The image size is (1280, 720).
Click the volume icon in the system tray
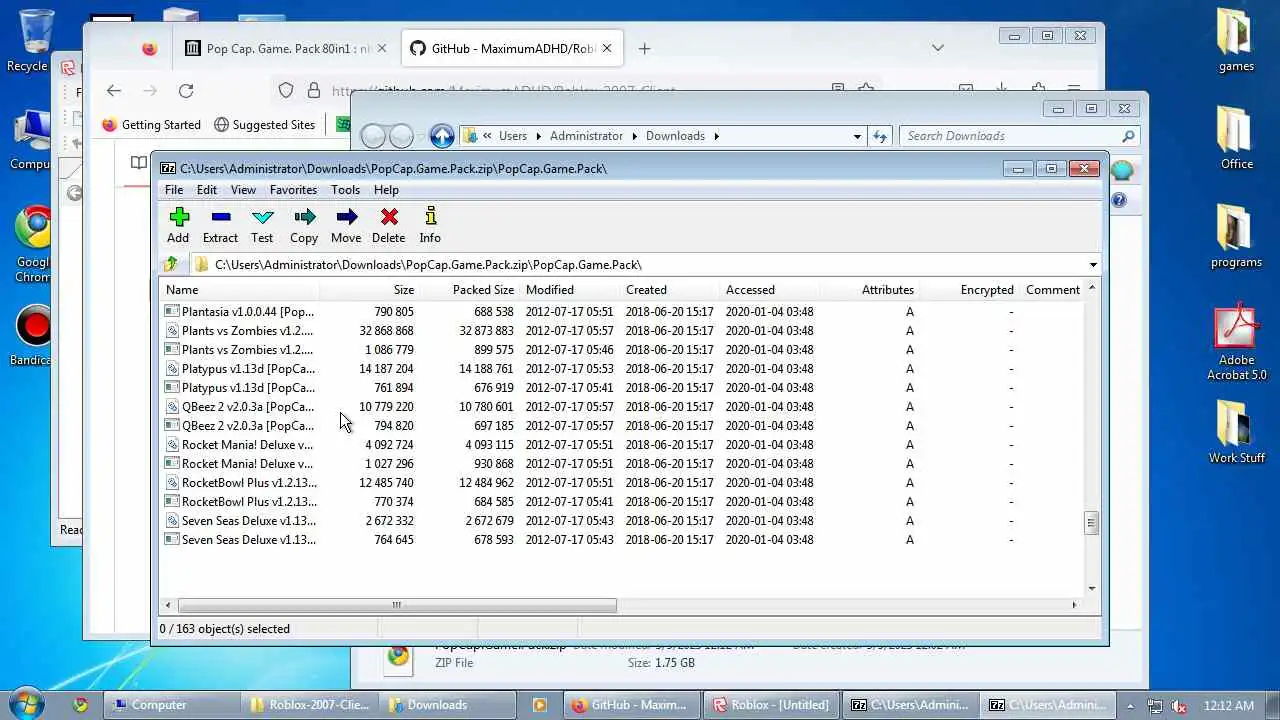pos(1179,705)
